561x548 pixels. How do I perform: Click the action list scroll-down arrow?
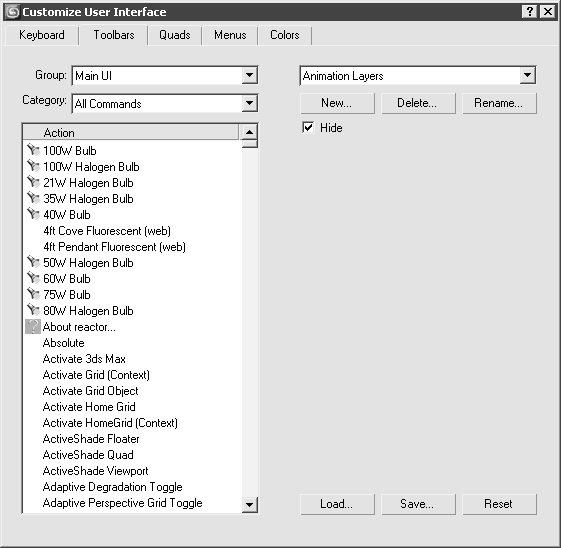click(x=249, y=505)
